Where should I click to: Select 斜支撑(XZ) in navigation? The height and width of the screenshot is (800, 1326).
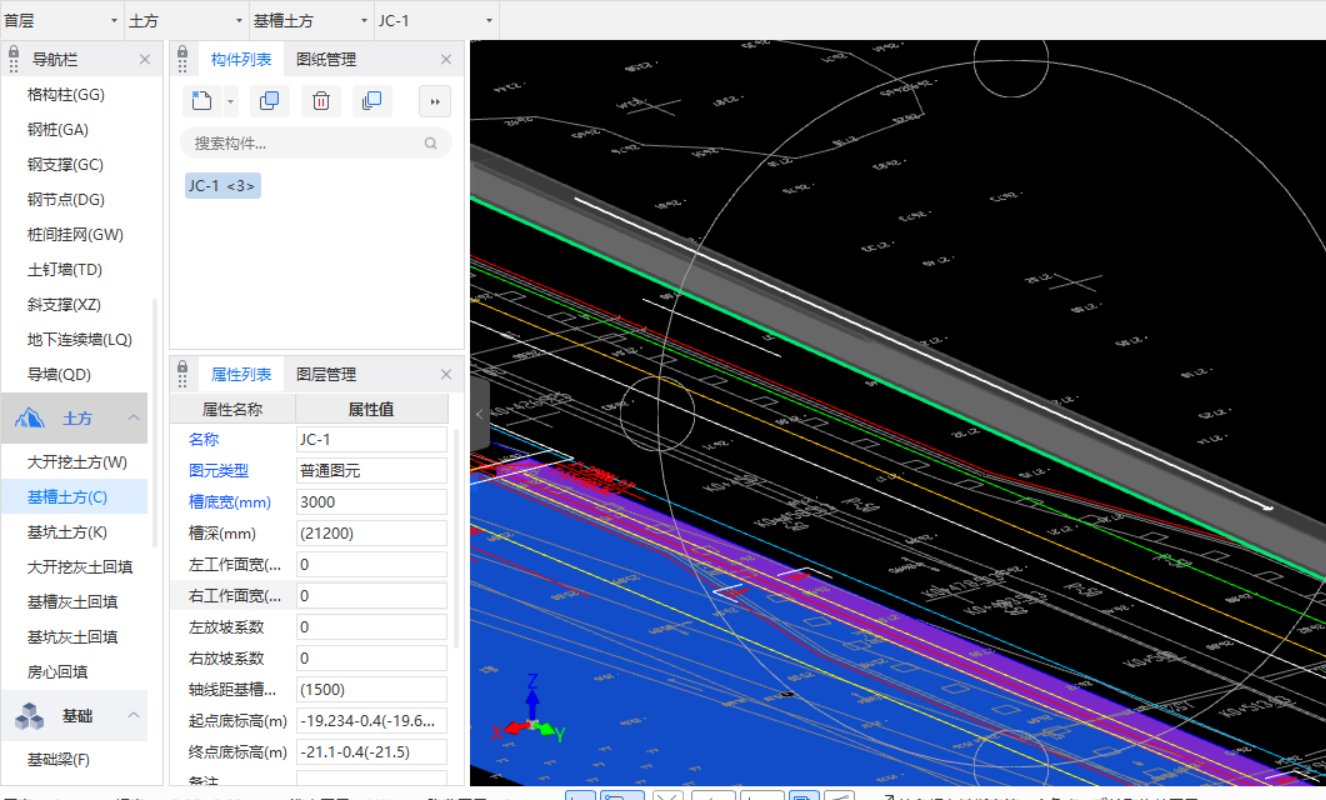pos(64,305)
